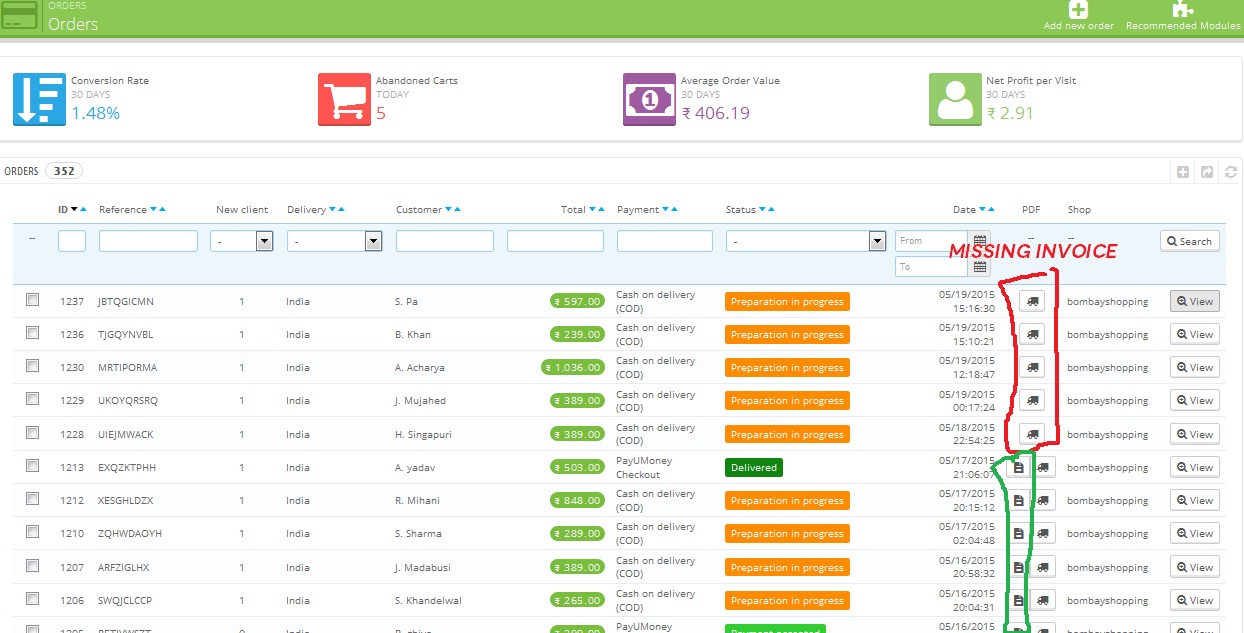Image resolution: width=1244 pixels, height=633 pixels.
Task: Click the Add new order icon
Action: click(x=1078, y=9)
